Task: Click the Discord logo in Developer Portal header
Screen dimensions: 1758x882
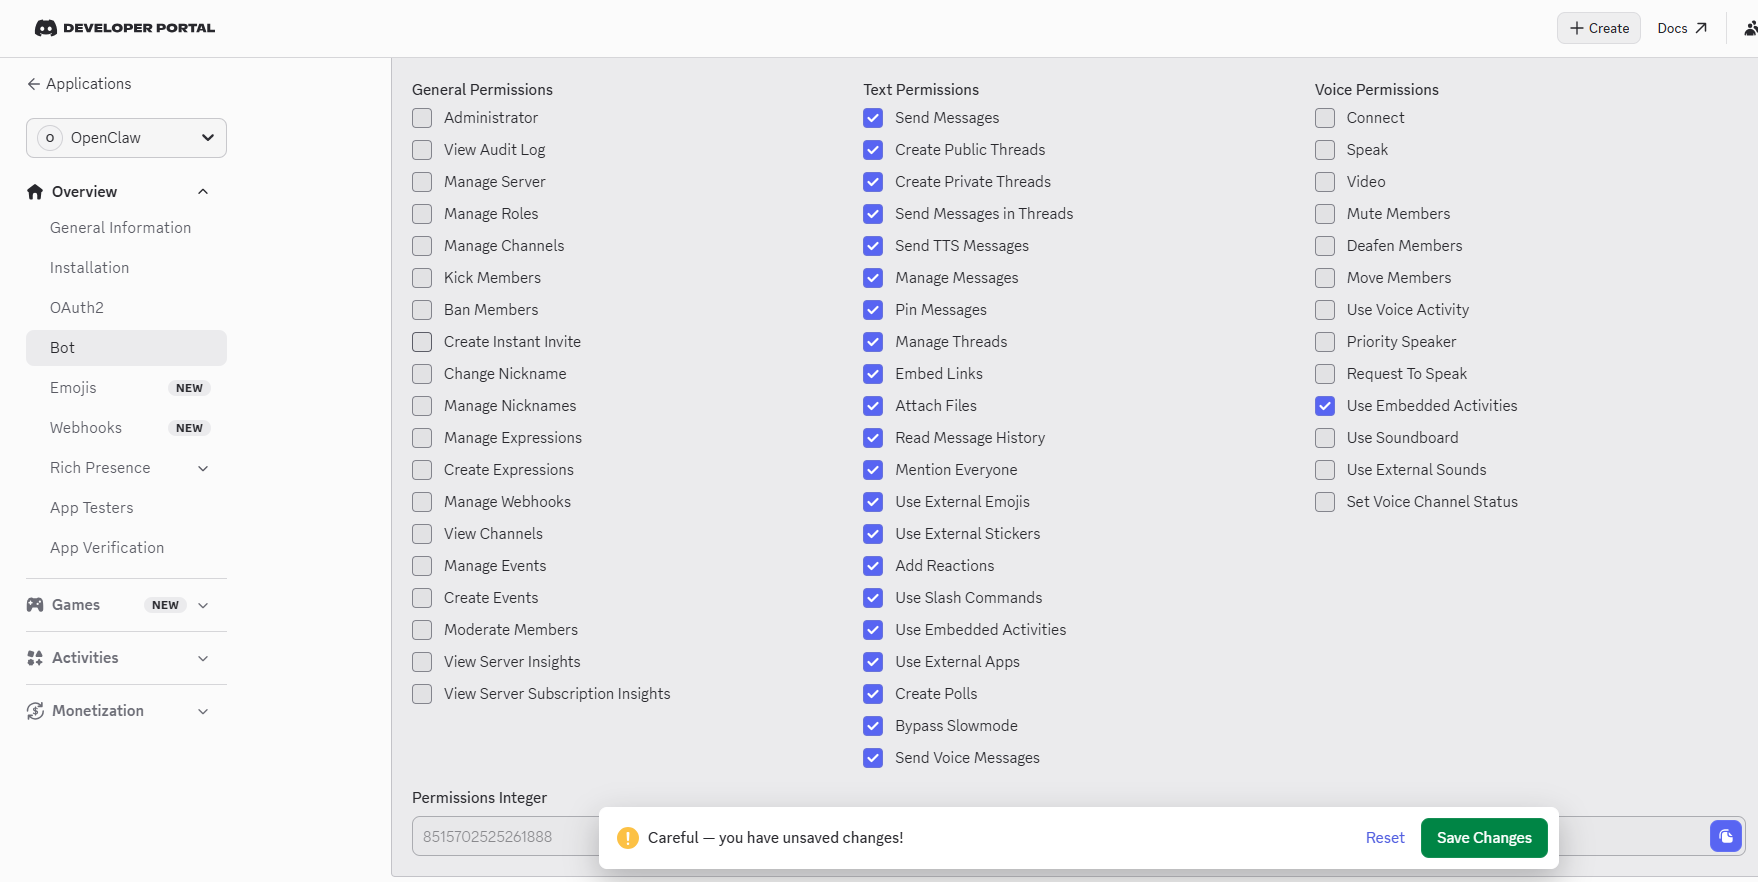Action: (45, 28)
